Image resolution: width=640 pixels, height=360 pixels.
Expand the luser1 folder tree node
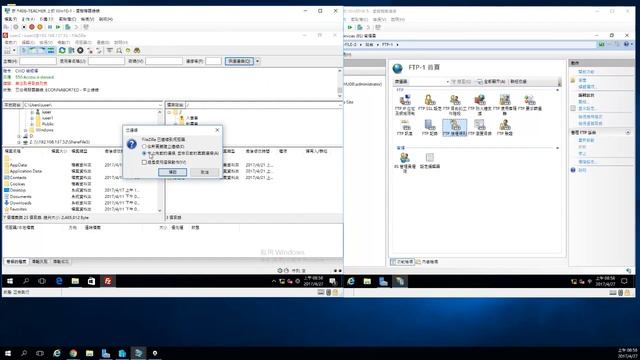pyautogui.click(x=32, y=118)
